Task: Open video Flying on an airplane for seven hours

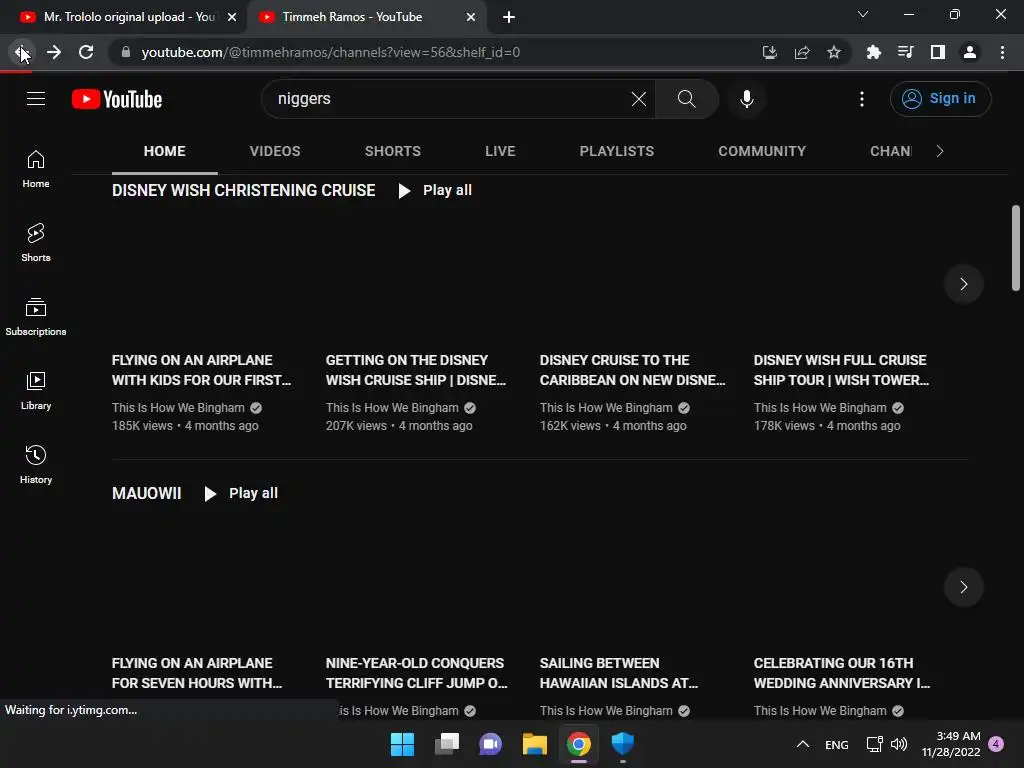Action: coord(197,673)
